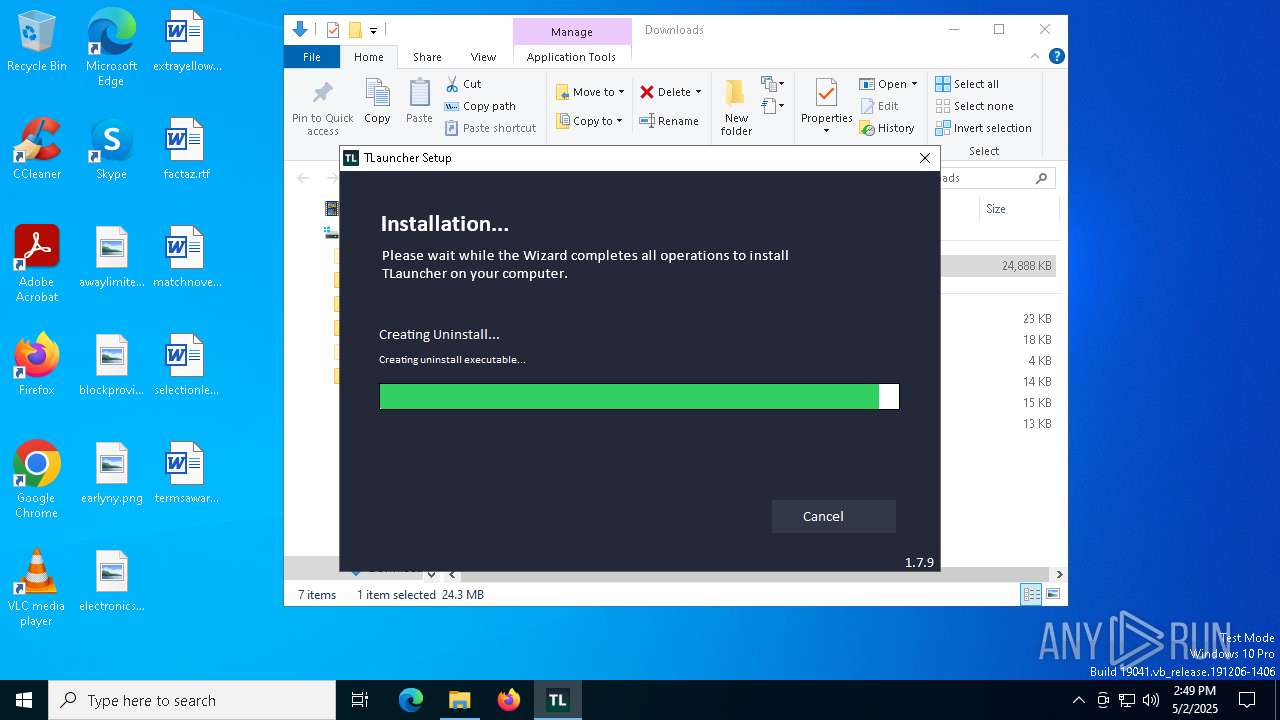This screenshot has height=720, width=1280.
Task: Click Edit in the ribbon
Action: [x=879, y=106]
